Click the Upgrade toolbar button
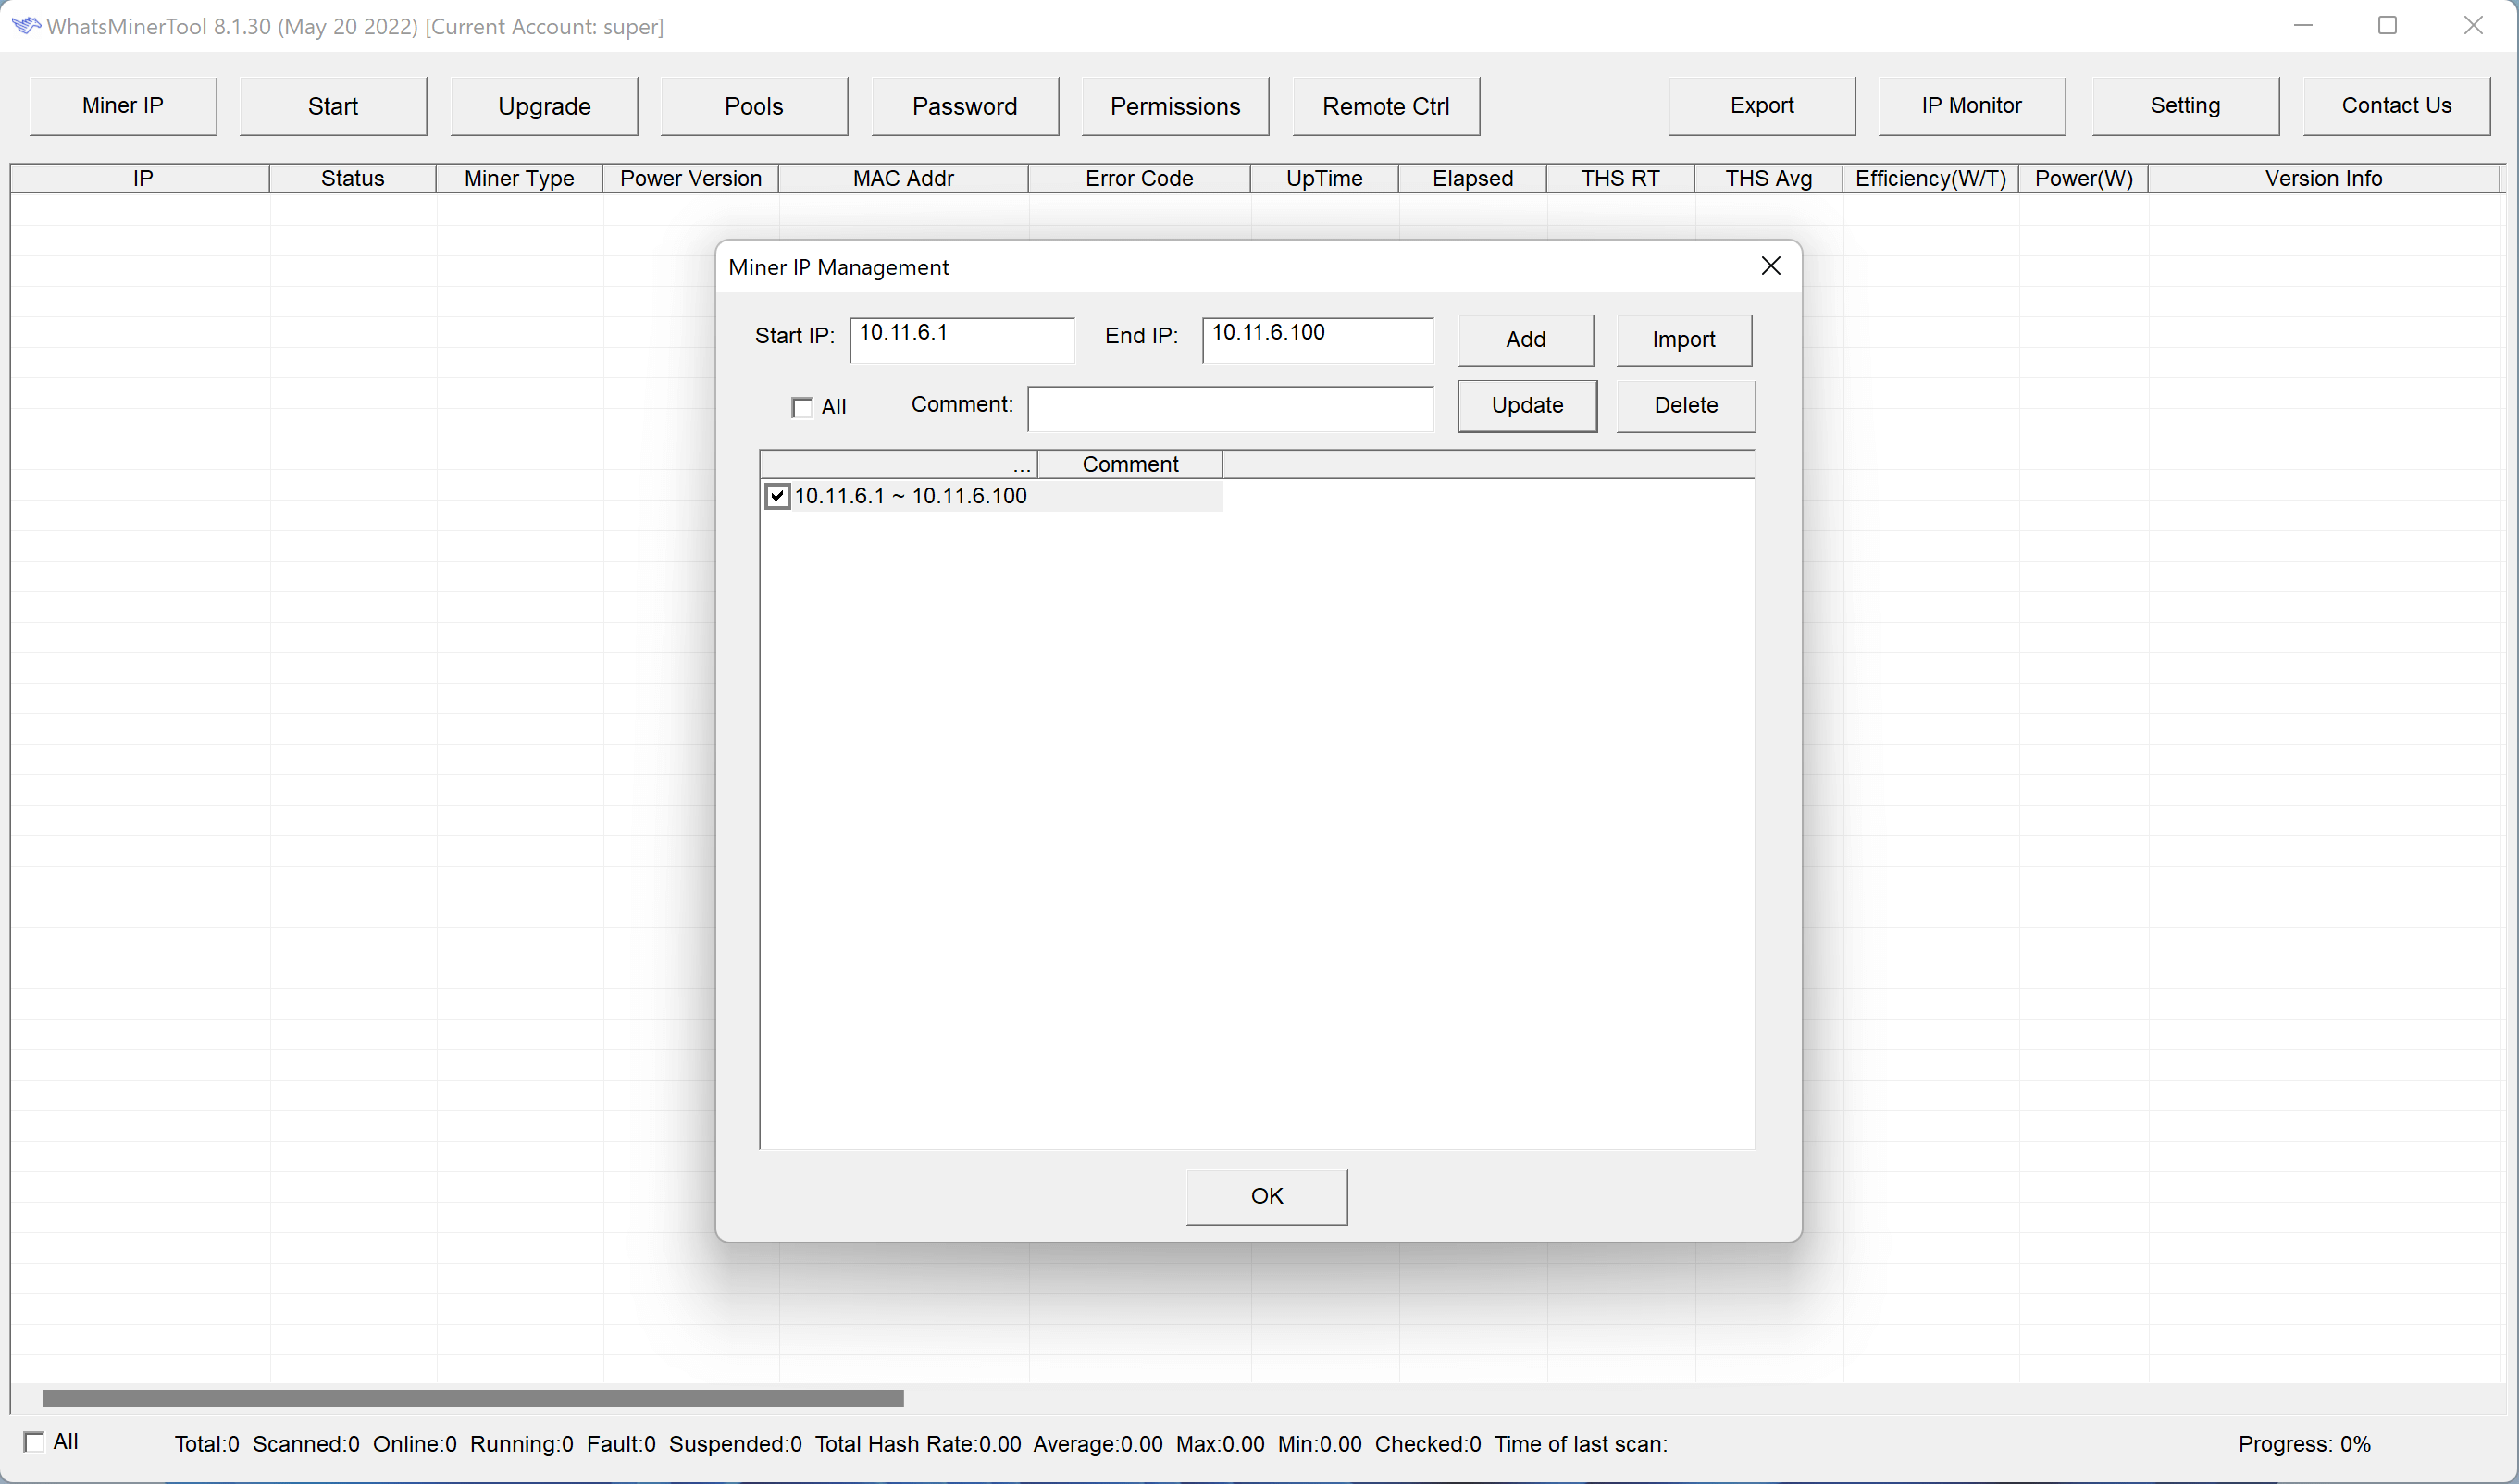This screenshot has height=1484, width=2519. click(542, 106)
